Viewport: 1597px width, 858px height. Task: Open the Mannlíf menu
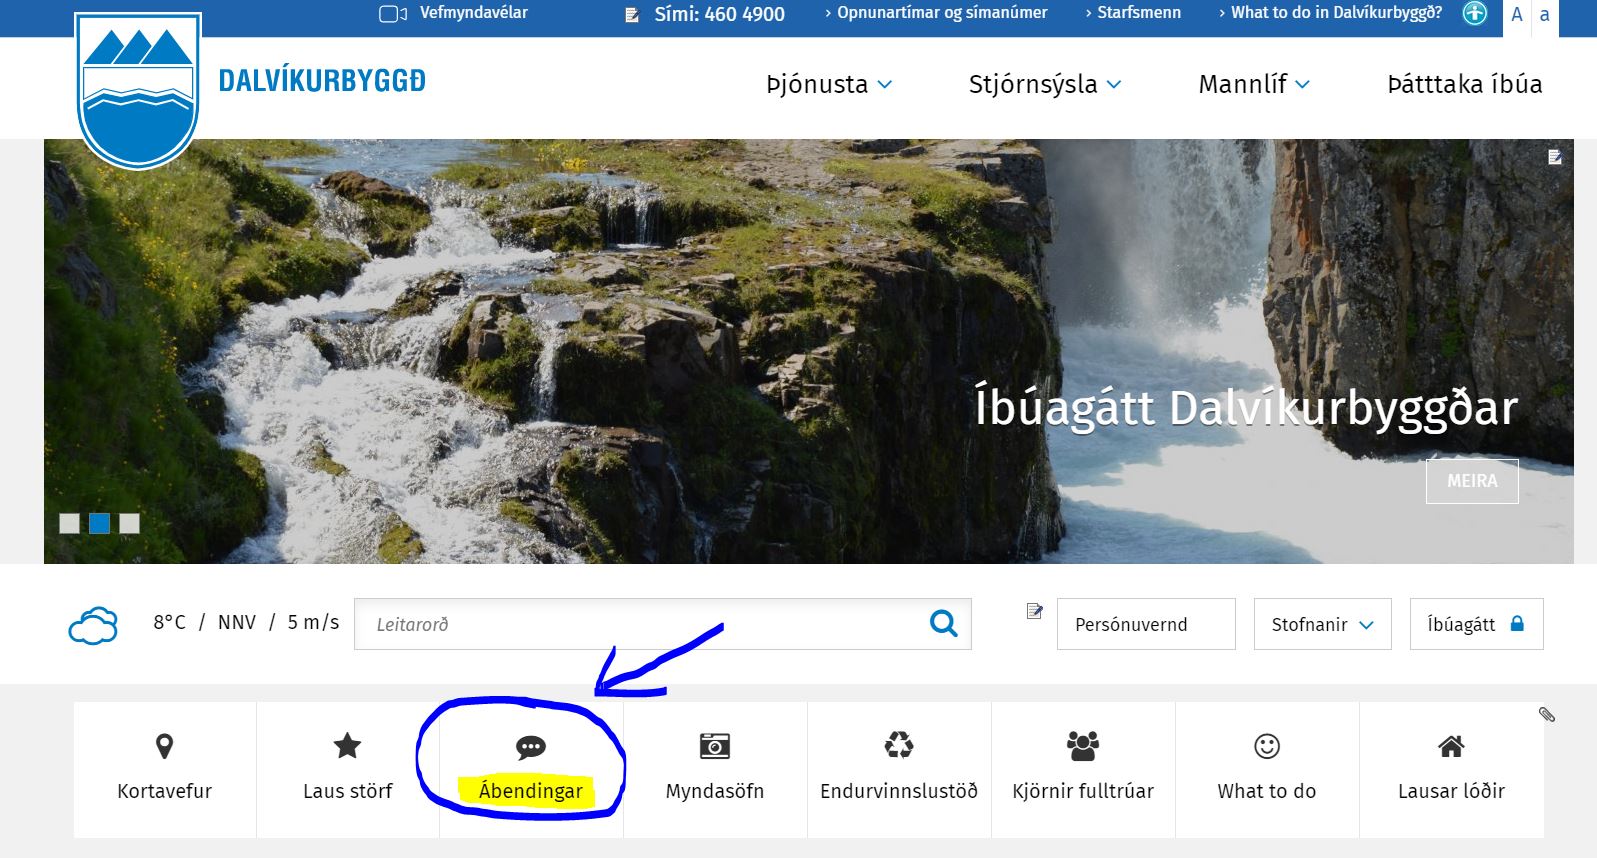(x=1253, y=85)
